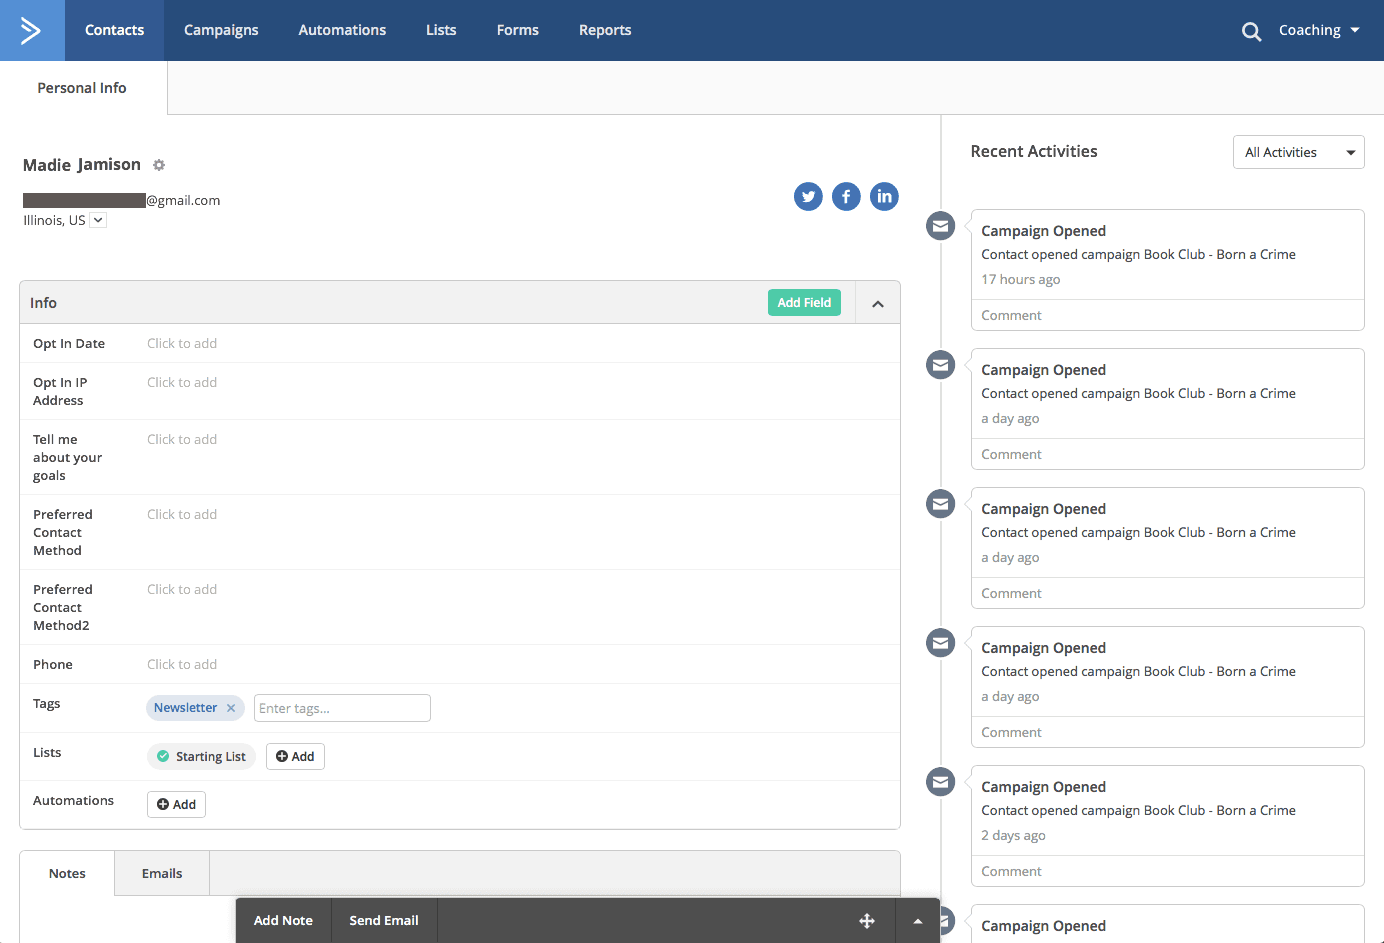This screenshot has width=1384, height=943.
Task: Toggle the Starting List subscription checkmark
Action: pyautogui.click(x=163, y=756)
